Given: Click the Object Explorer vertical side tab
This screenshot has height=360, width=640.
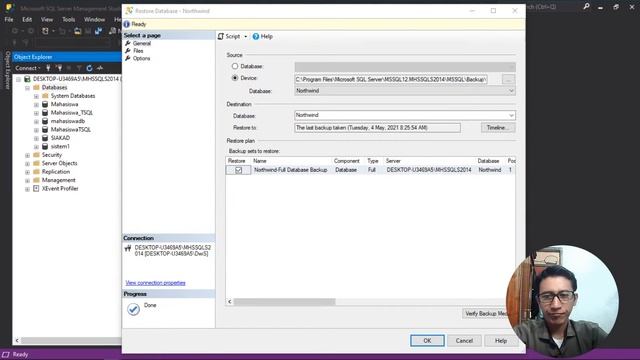Looking at the screenshot, I should tap(7, 70).
